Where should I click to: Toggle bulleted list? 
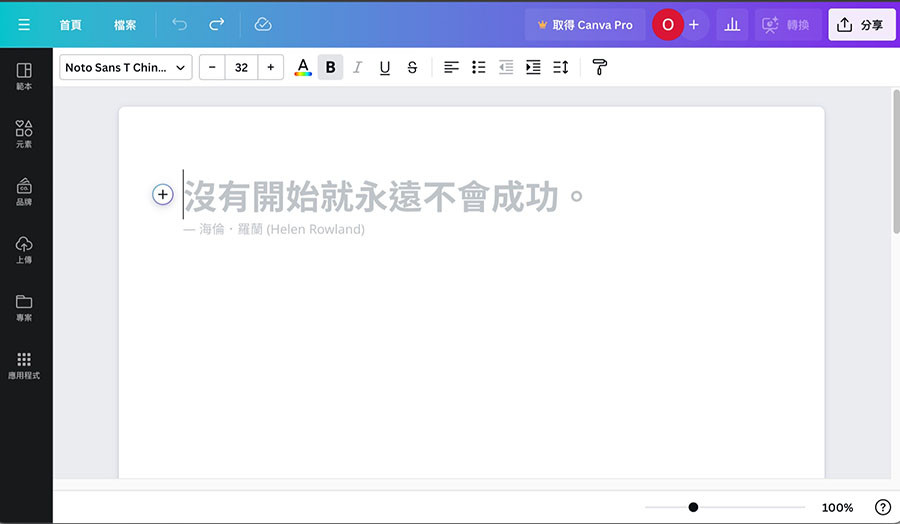pyautogui.click(x=479, y=67)
